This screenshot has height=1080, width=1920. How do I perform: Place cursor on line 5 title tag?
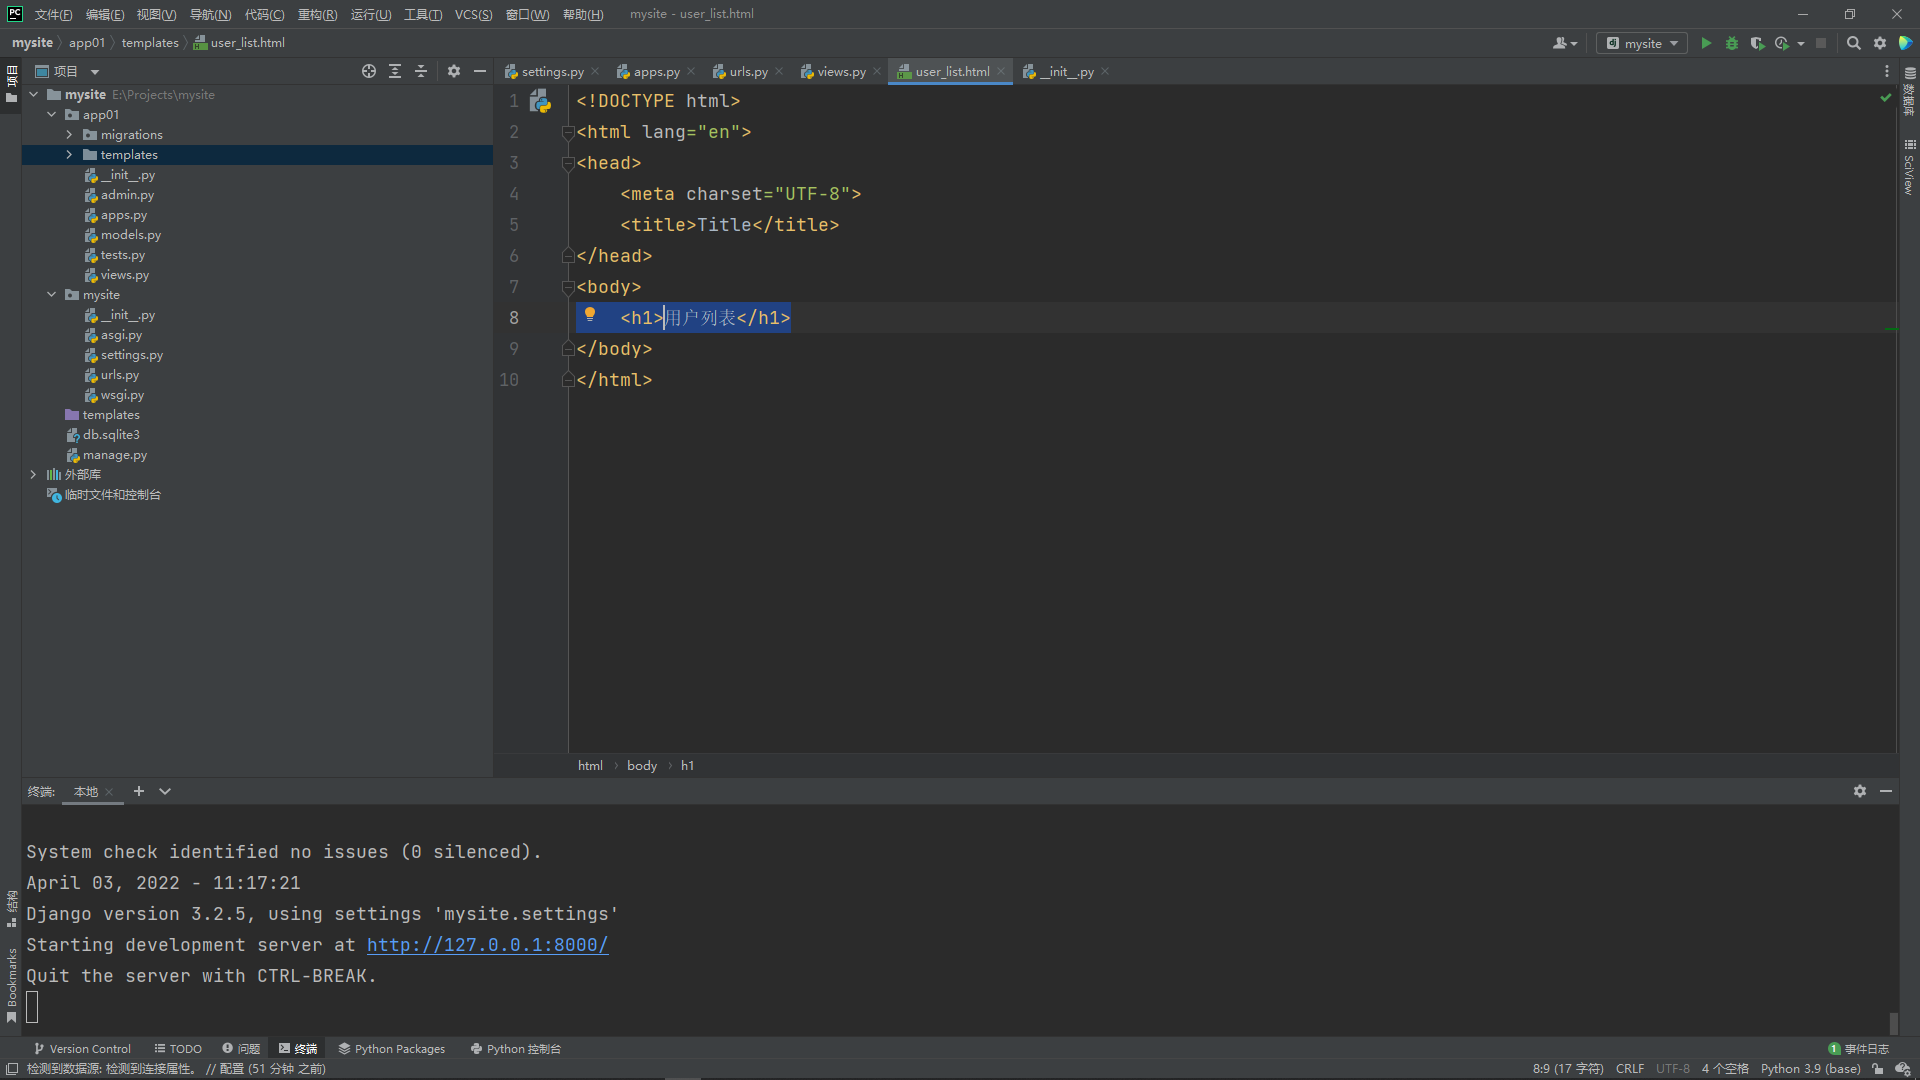pos(729,225)
